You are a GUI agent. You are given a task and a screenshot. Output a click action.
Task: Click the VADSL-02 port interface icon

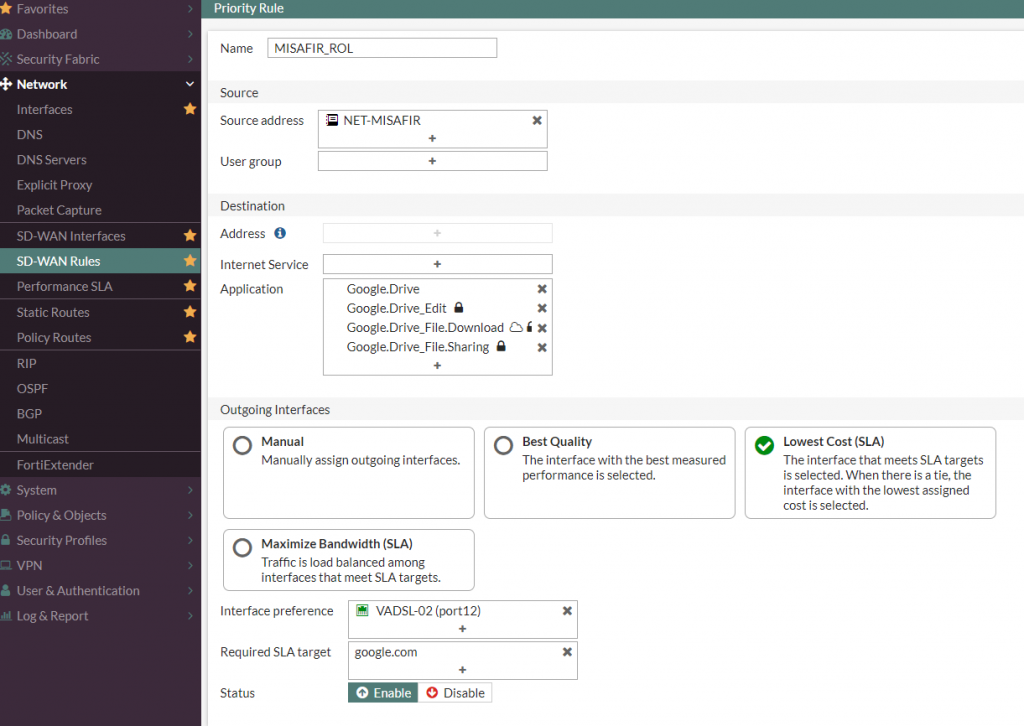click(x=362, y=610)
